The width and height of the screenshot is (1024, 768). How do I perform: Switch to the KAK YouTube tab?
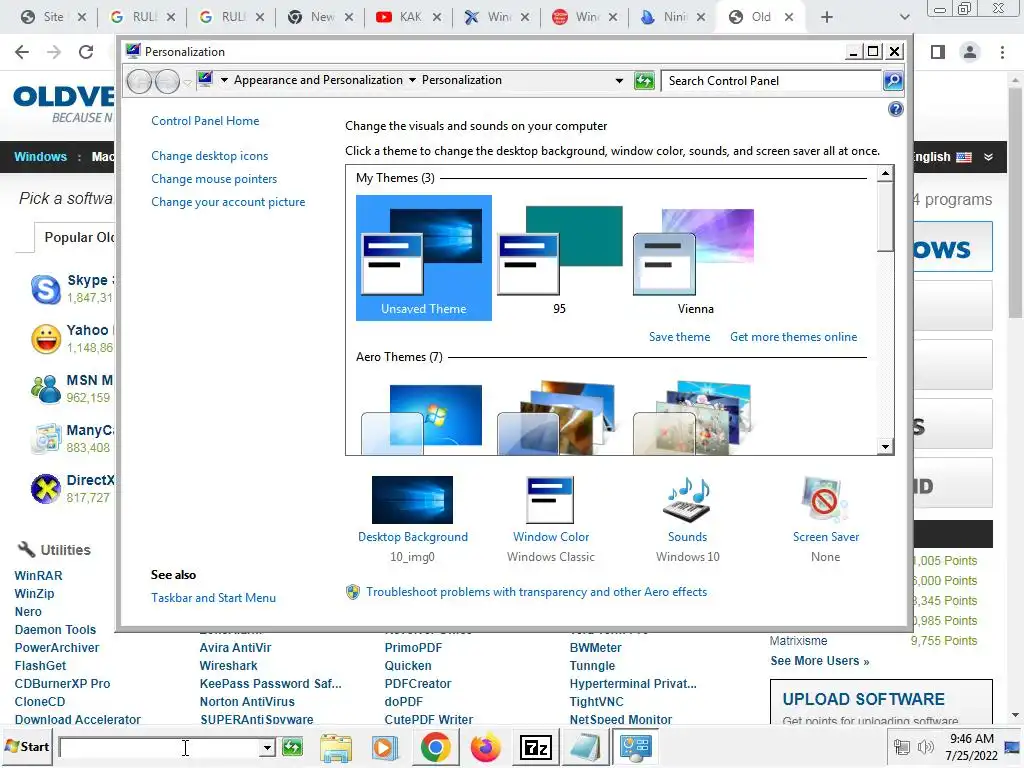[409, 17]
